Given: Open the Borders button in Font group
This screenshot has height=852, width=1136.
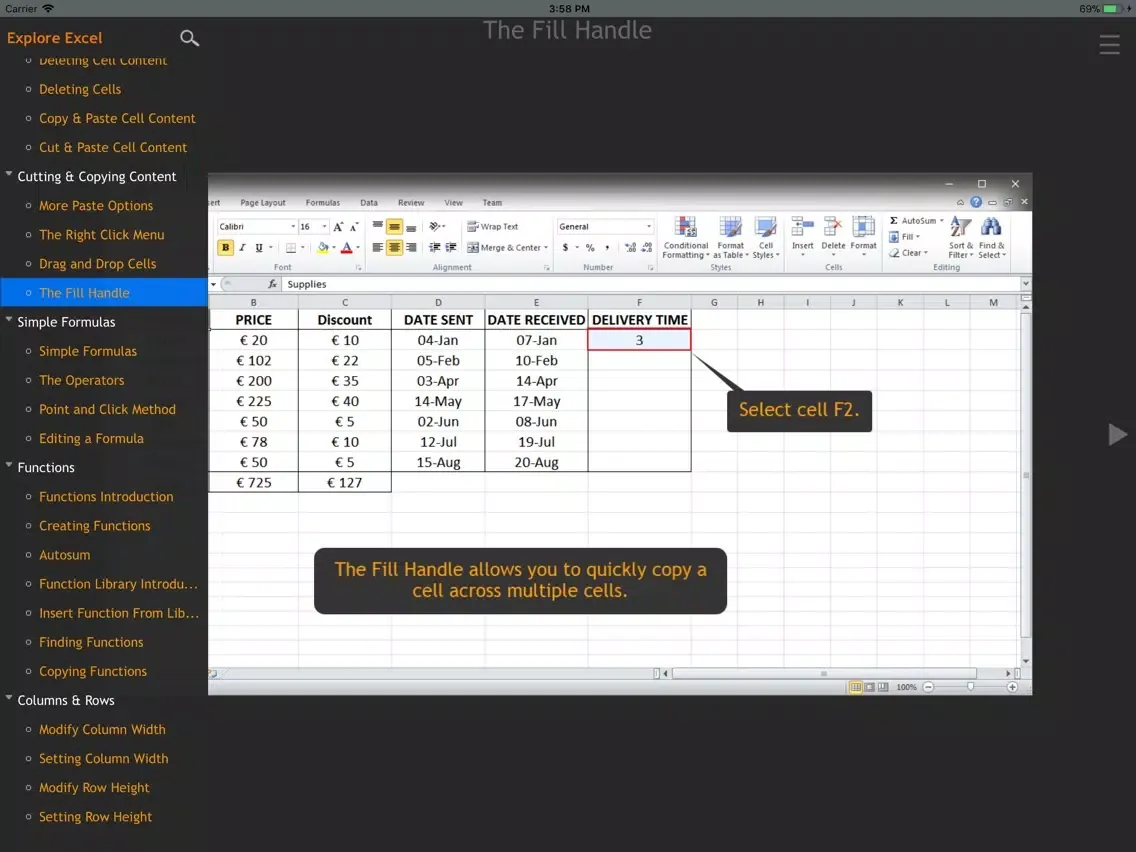Looking at the screenshot, I should (291, 248).
